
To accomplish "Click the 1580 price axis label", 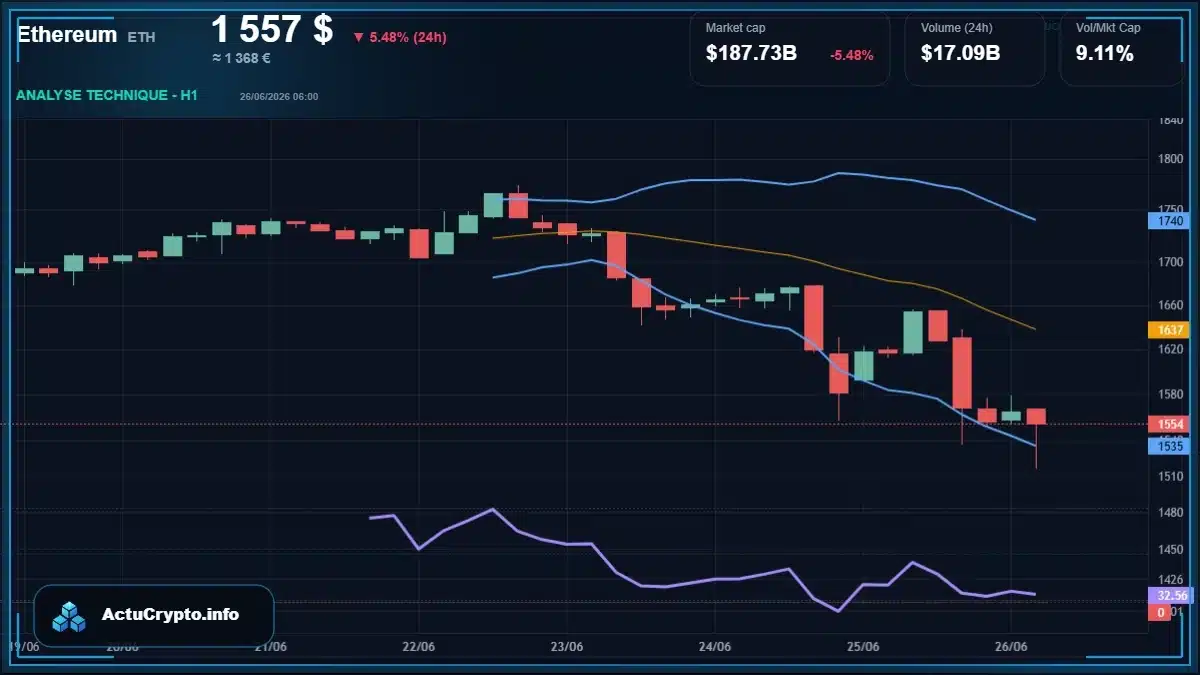I will pos(1170,394).
